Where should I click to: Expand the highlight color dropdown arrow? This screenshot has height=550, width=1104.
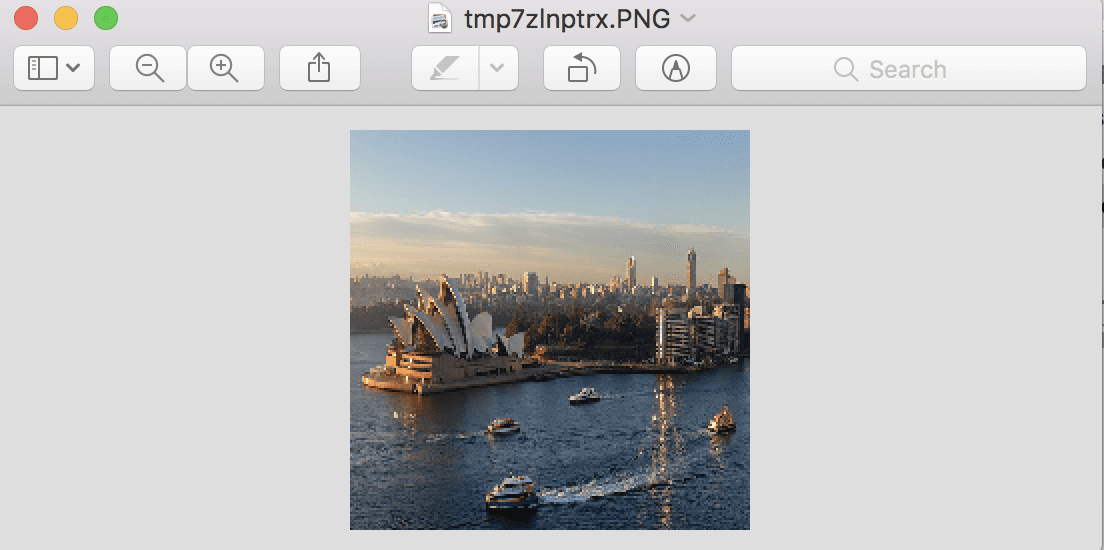pos(498,68)
